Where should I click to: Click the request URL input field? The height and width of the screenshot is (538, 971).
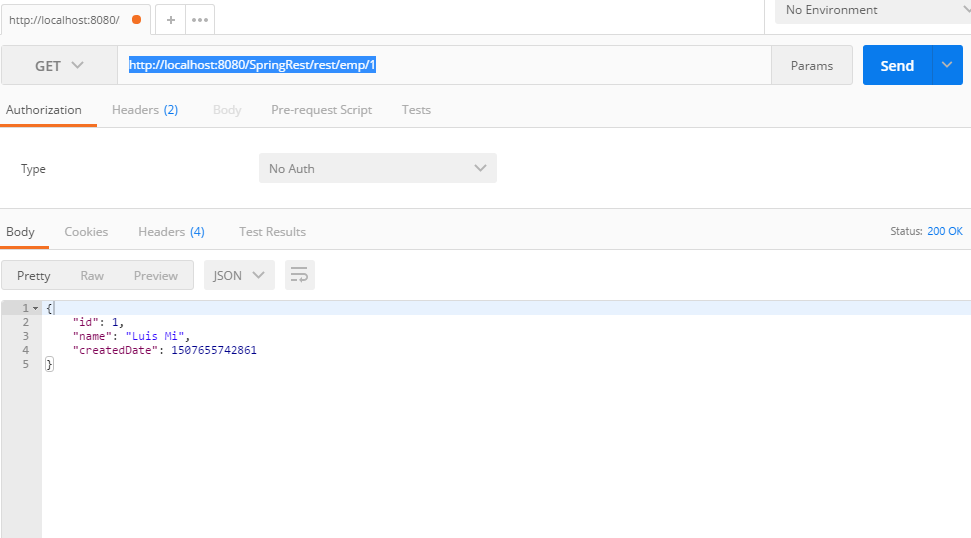point(444,65)
